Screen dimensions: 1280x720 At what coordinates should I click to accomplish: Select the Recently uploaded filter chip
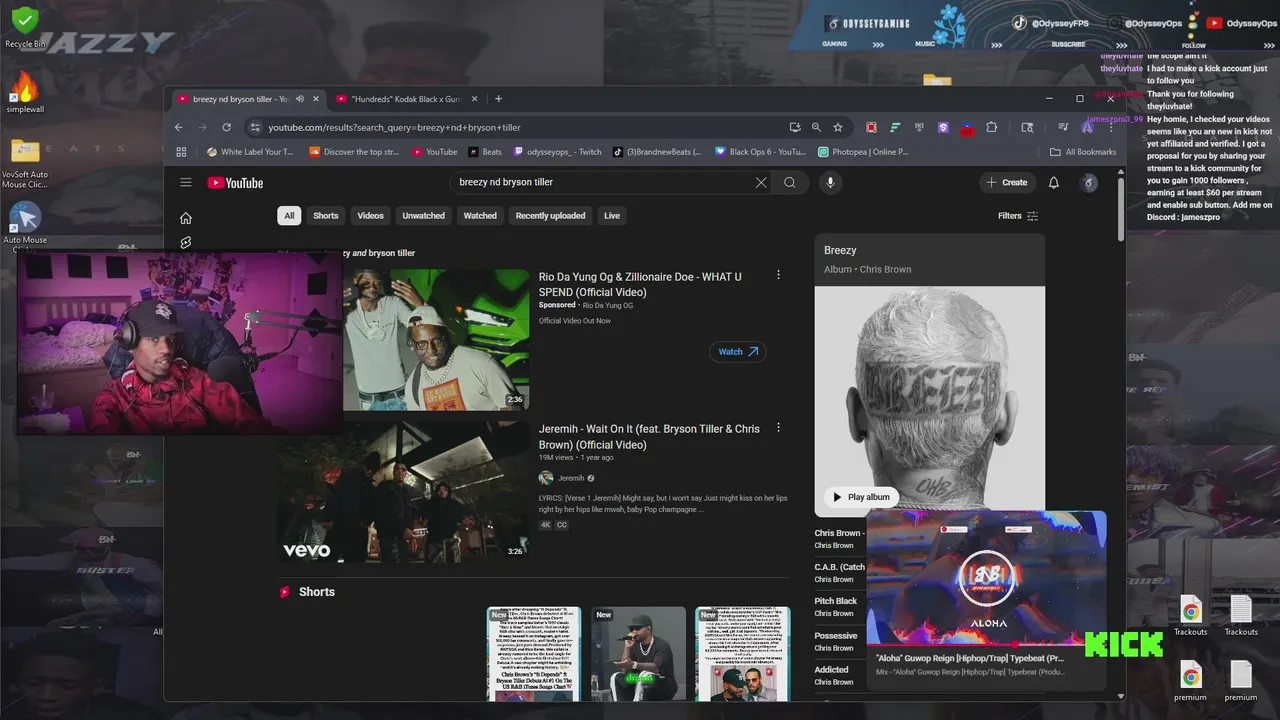click(x=550, y=215)
